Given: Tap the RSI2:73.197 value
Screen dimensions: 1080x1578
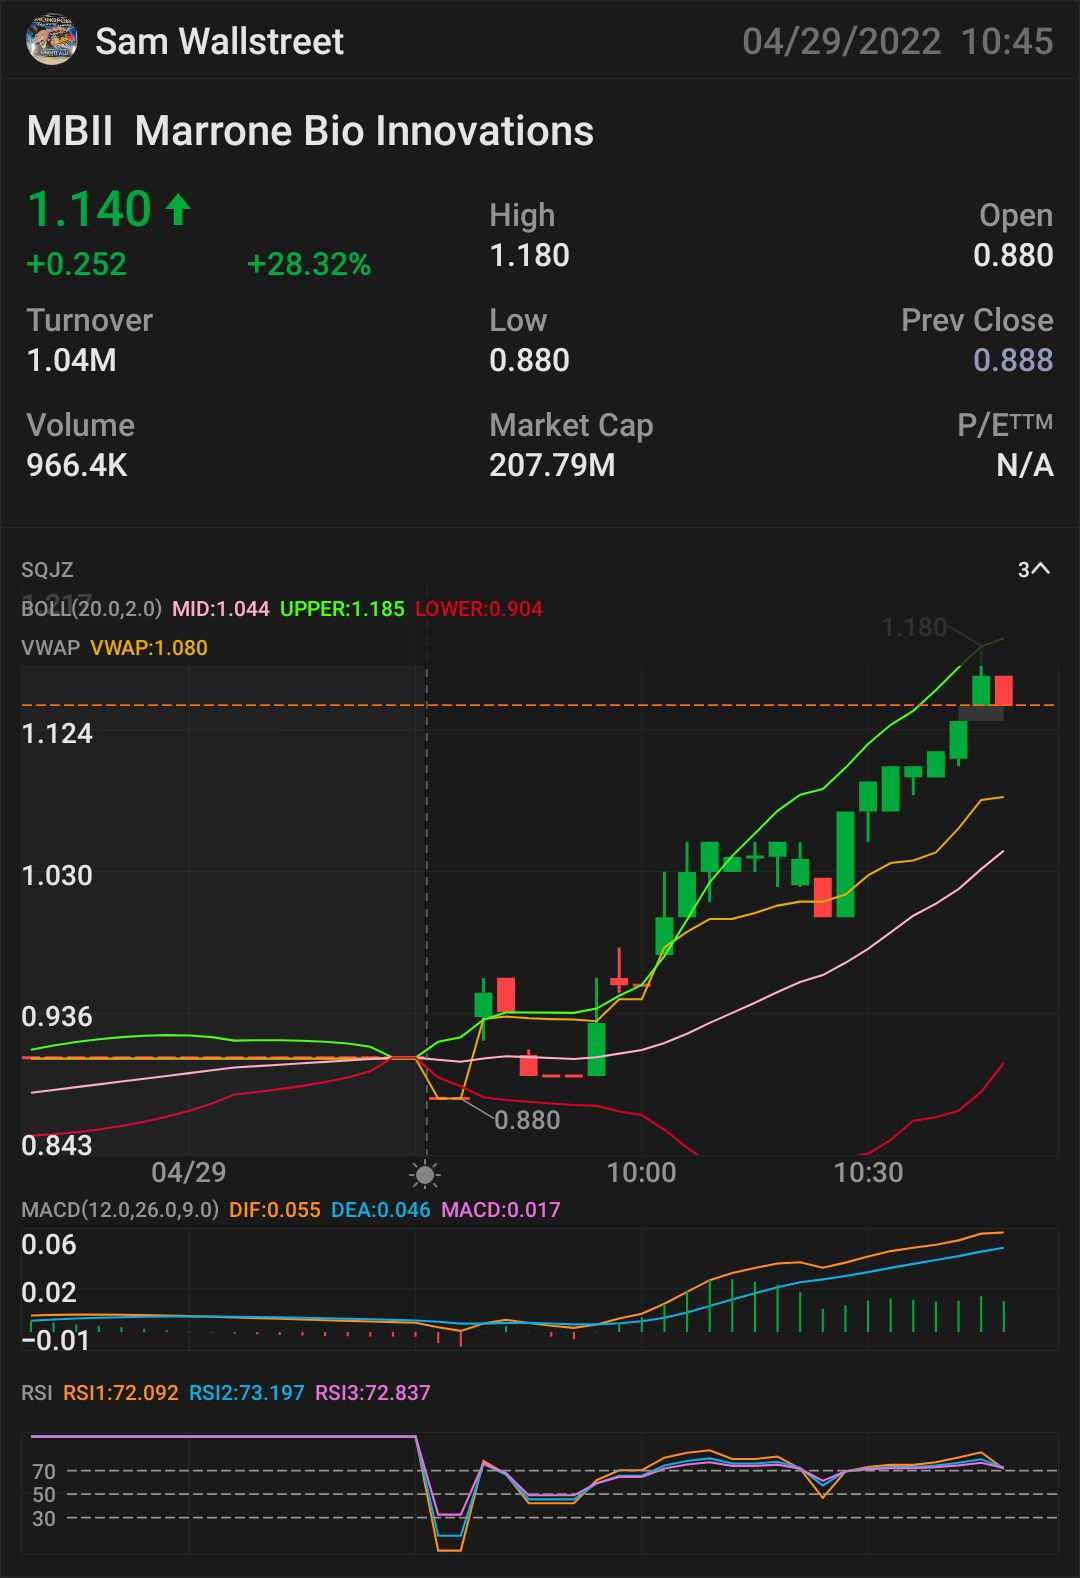Looking at the screenshot, I should pyautogui.click(x=247, y=1393).
